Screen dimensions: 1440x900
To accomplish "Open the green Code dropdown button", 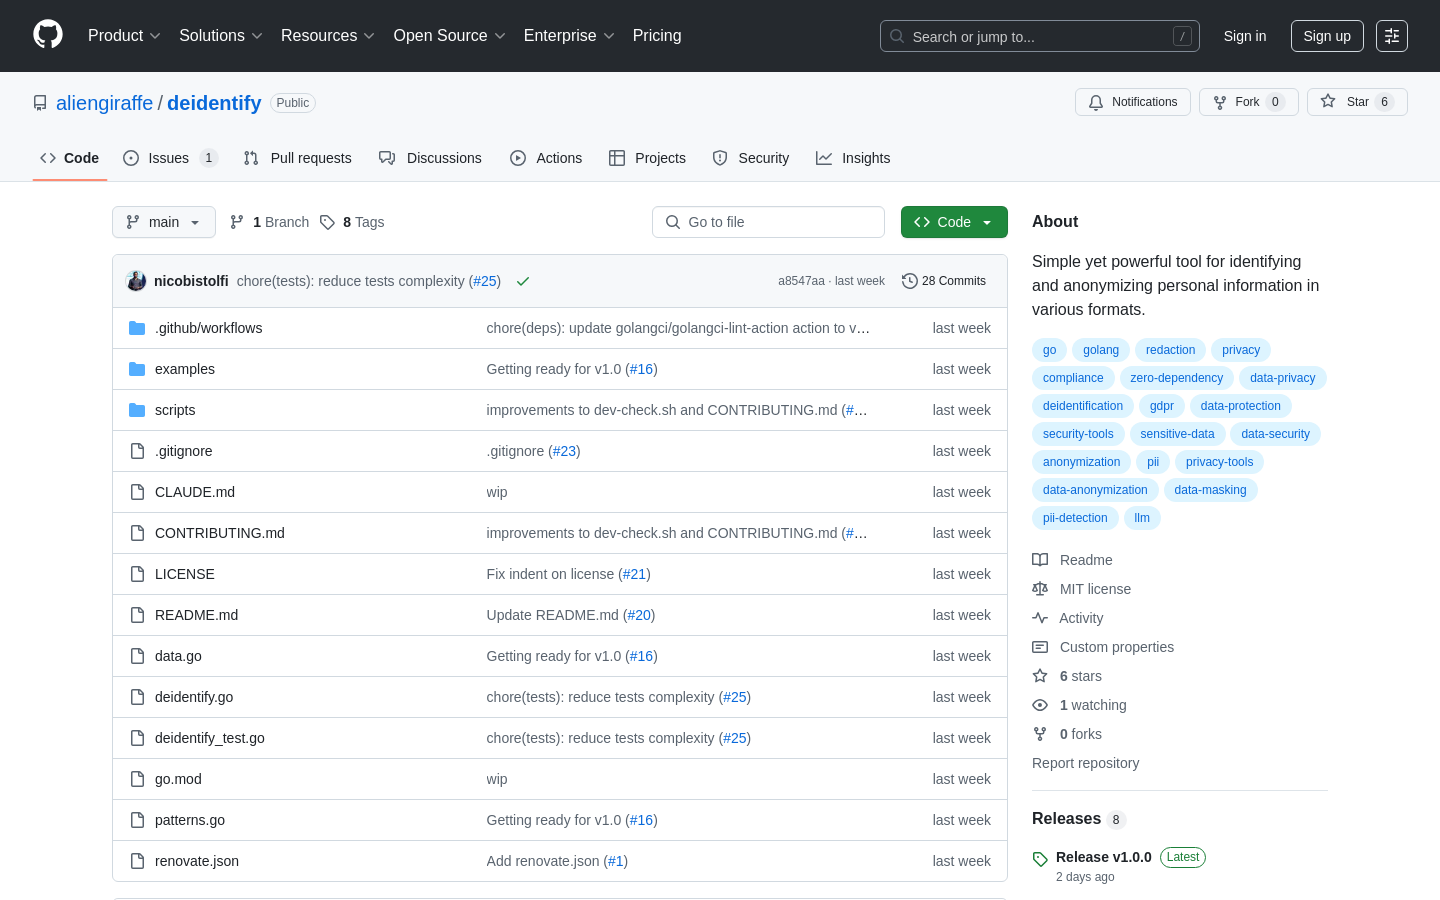I will [954, 222].
